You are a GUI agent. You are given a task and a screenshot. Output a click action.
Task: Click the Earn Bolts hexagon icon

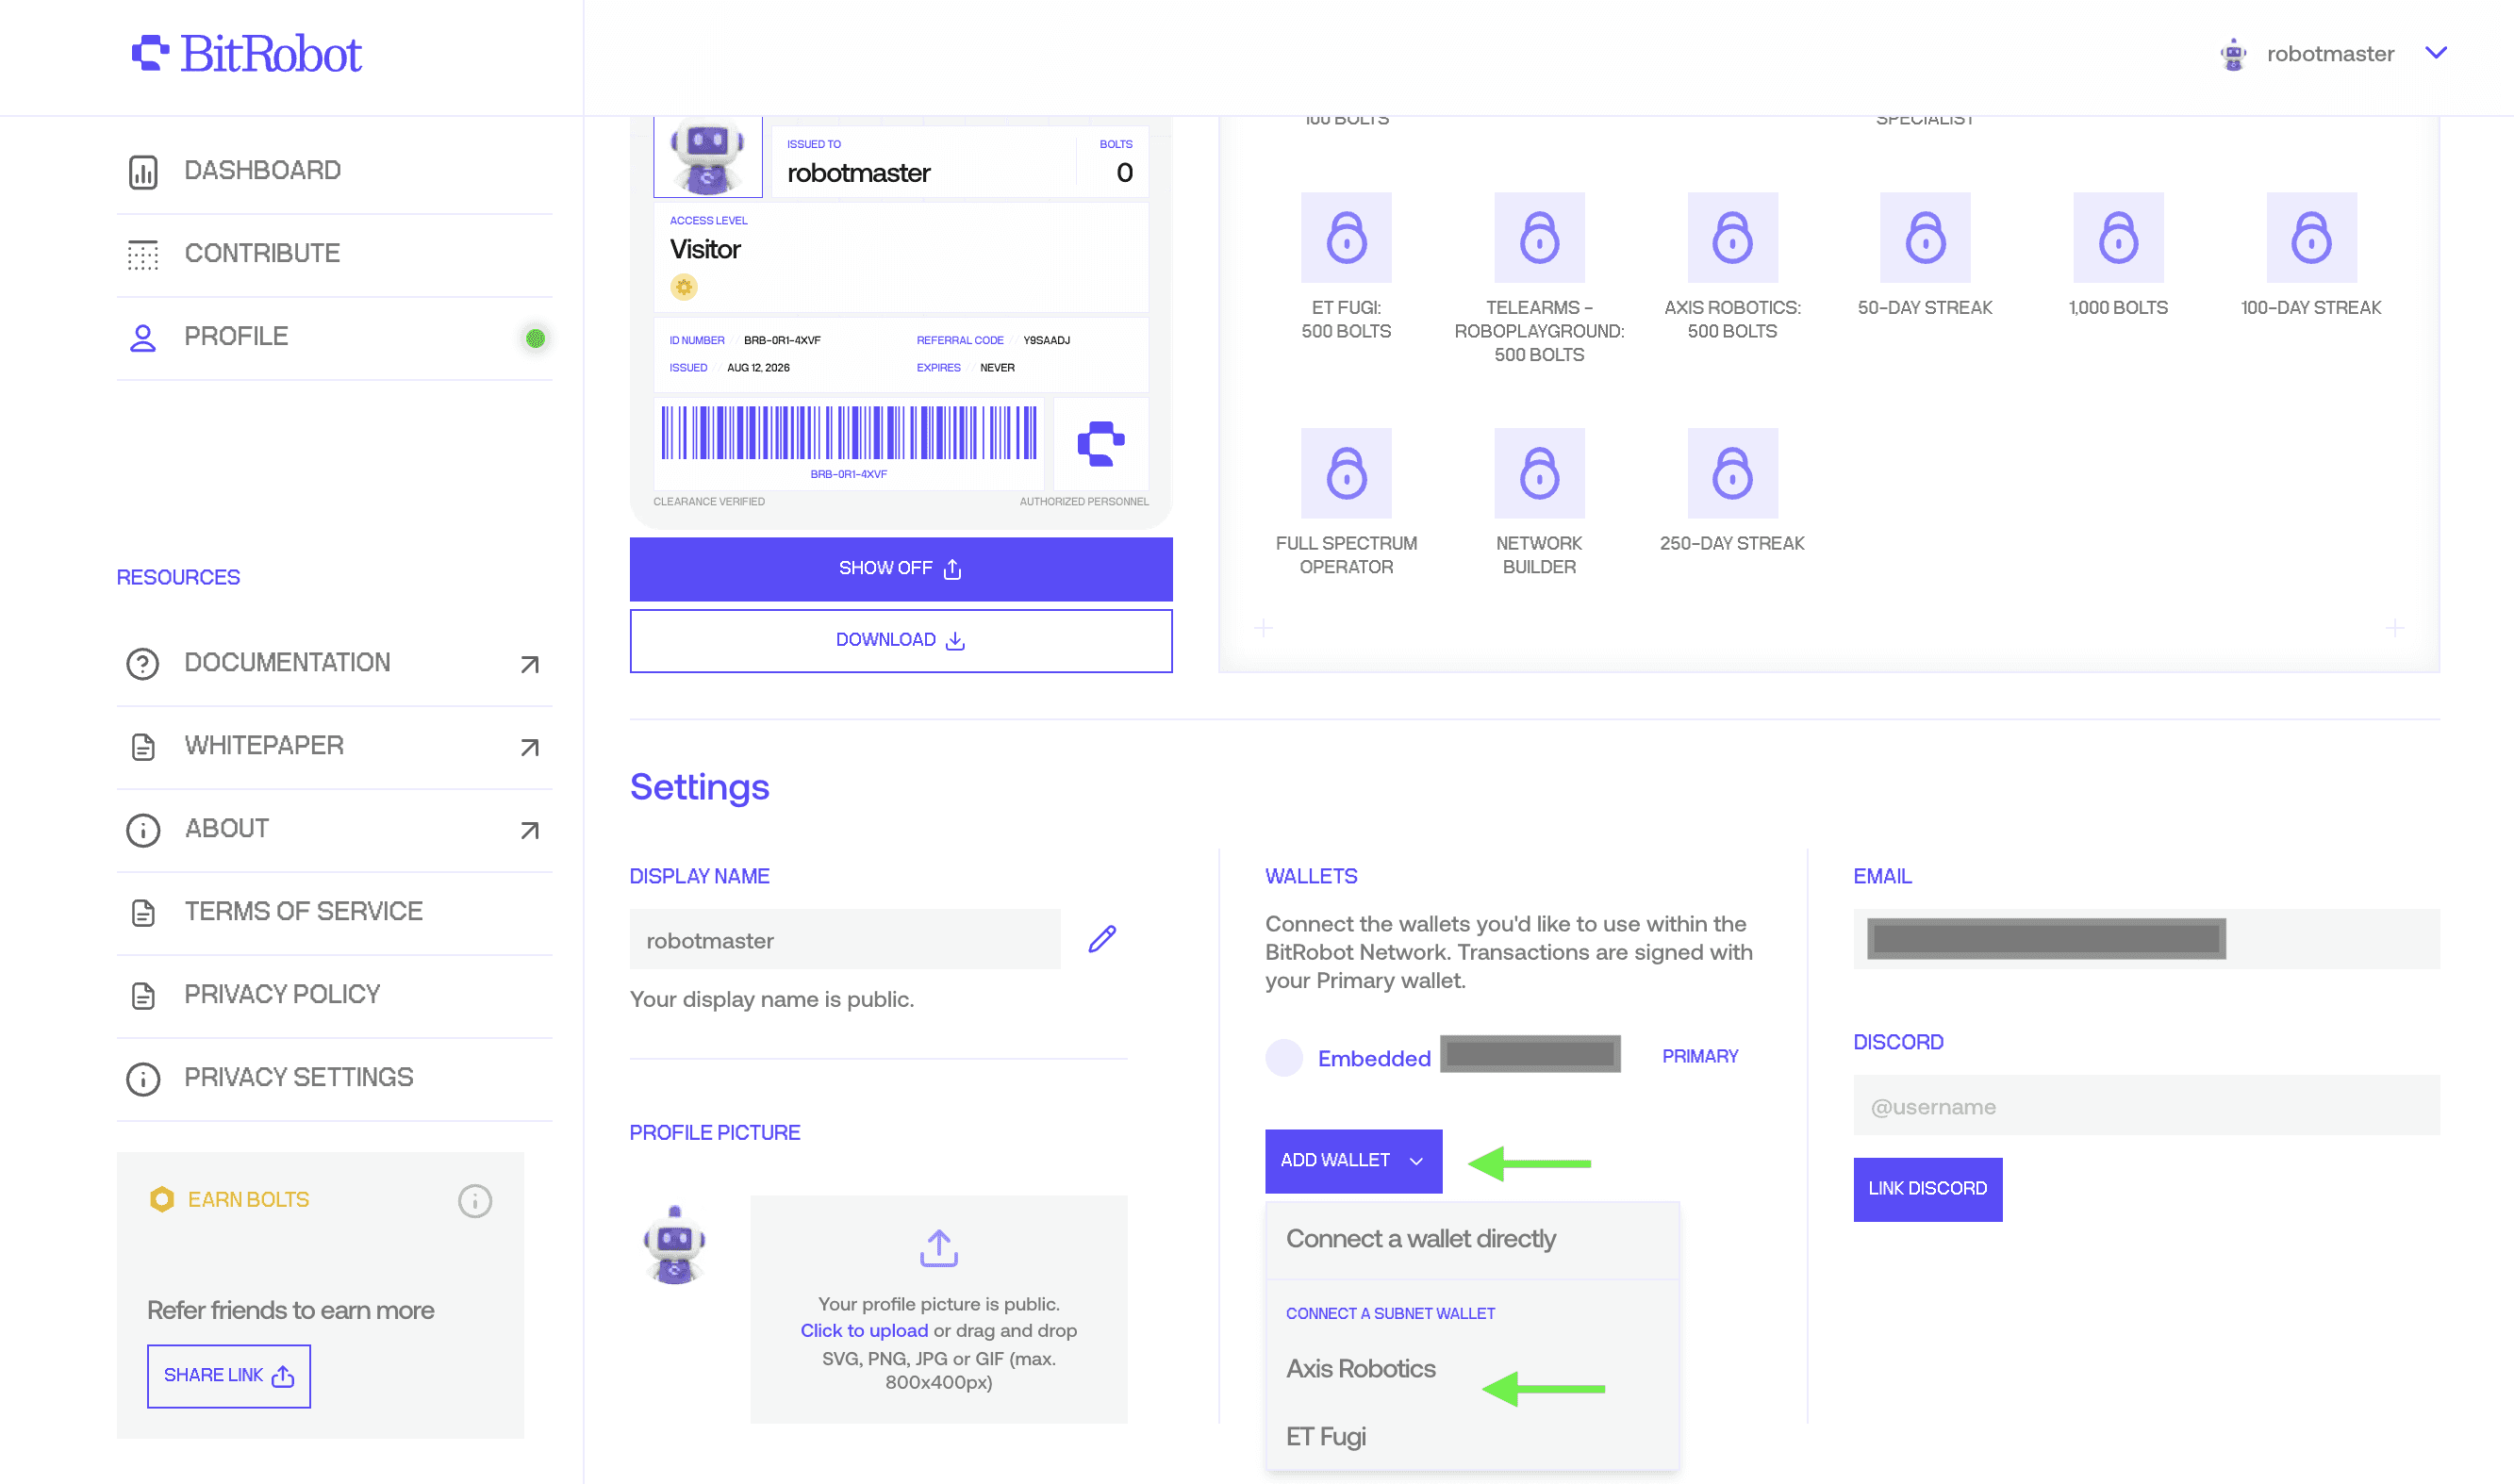162,1199
